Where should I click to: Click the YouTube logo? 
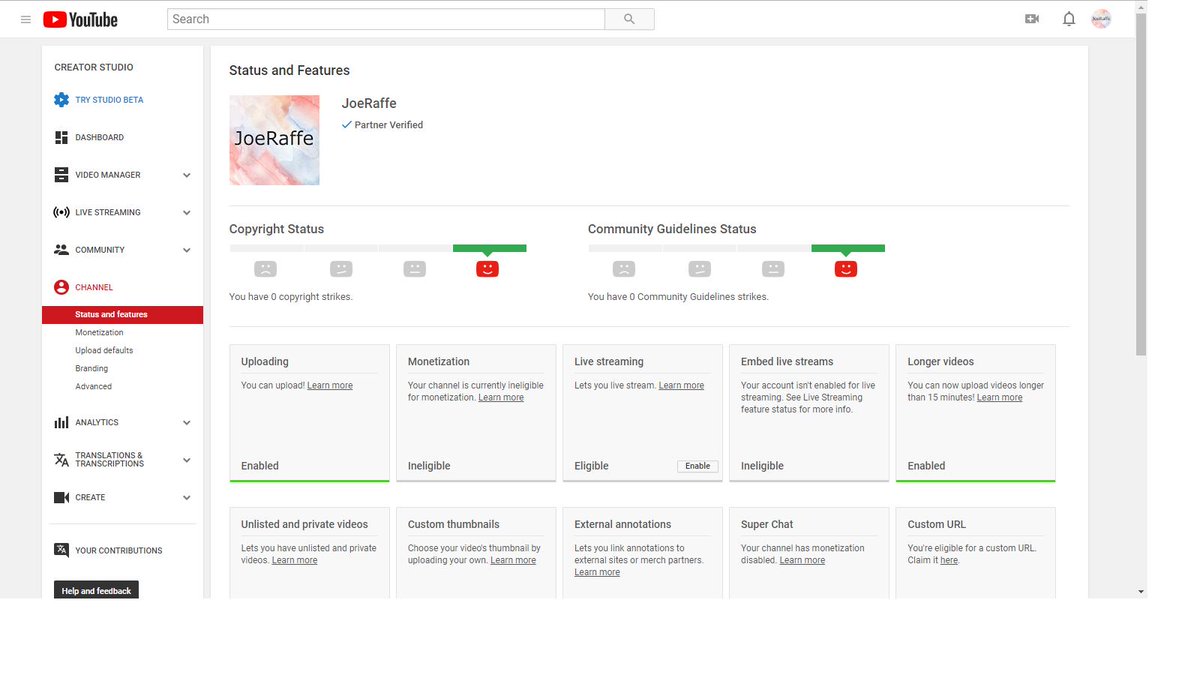pos(81,19)
